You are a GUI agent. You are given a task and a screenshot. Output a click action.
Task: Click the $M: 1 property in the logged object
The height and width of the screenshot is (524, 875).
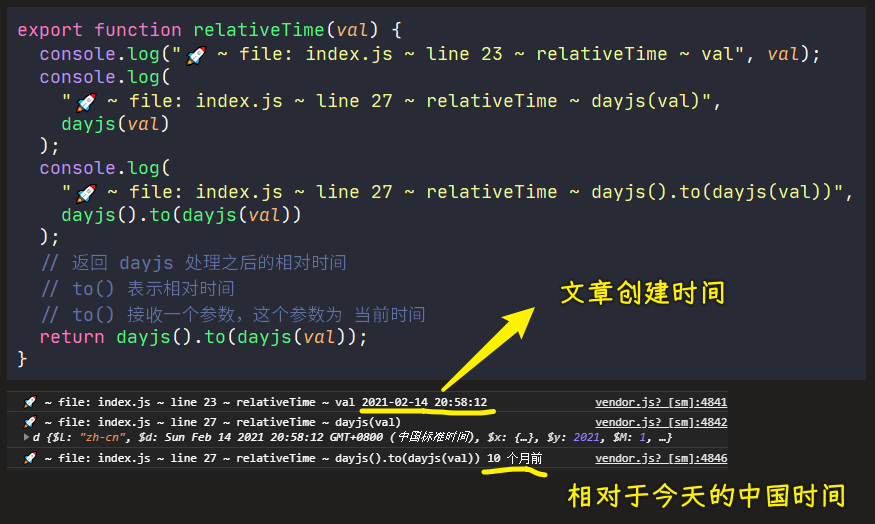click(629, 437)
